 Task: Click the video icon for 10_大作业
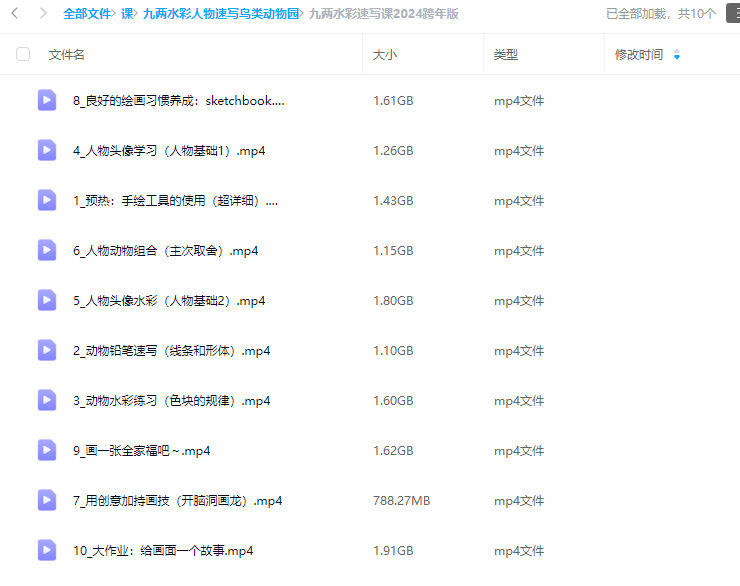(x=47, y=550)
